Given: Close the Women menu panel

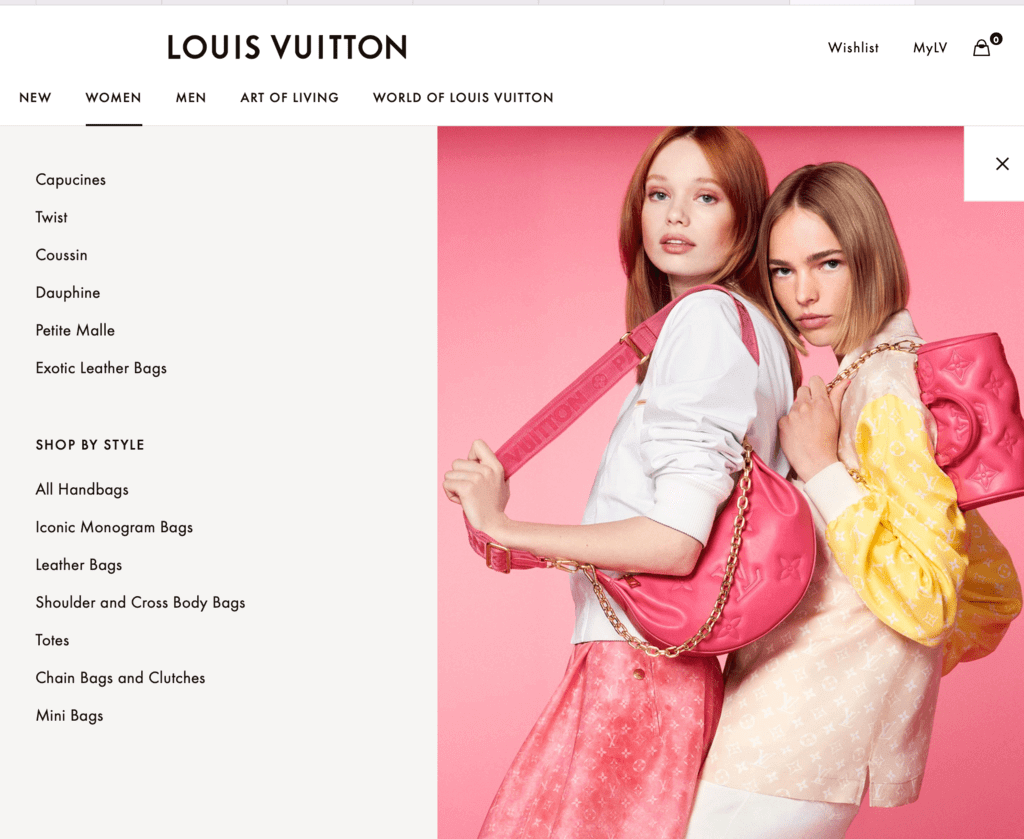Looking at the screenshot, I should click(x=1002, y=164).
